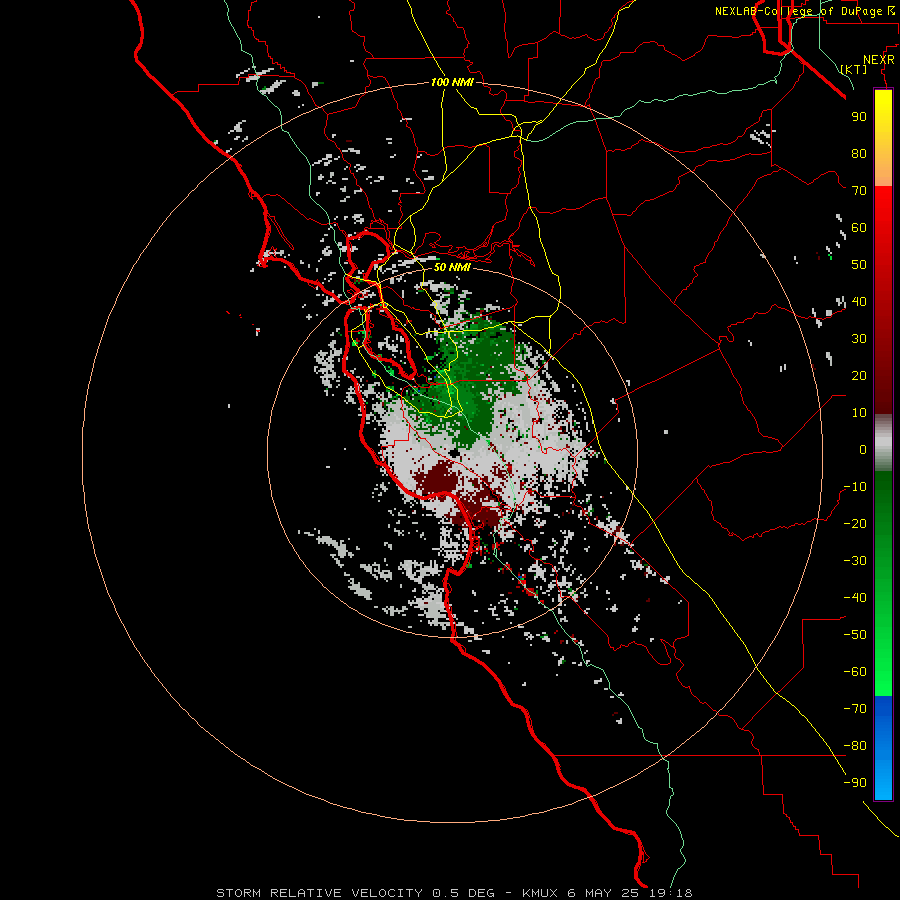Viewport: 900px width, 900px height.
Task: Click the "NEXLAB-College of DuPage" credit text
Action: point(798,11)
